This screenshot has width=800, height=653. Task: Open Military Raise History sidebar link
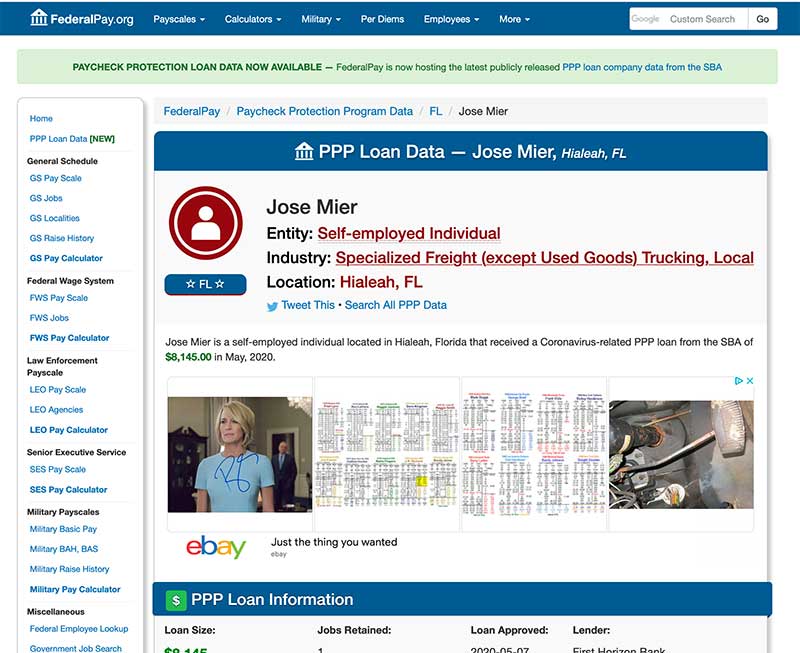[69, 569]
